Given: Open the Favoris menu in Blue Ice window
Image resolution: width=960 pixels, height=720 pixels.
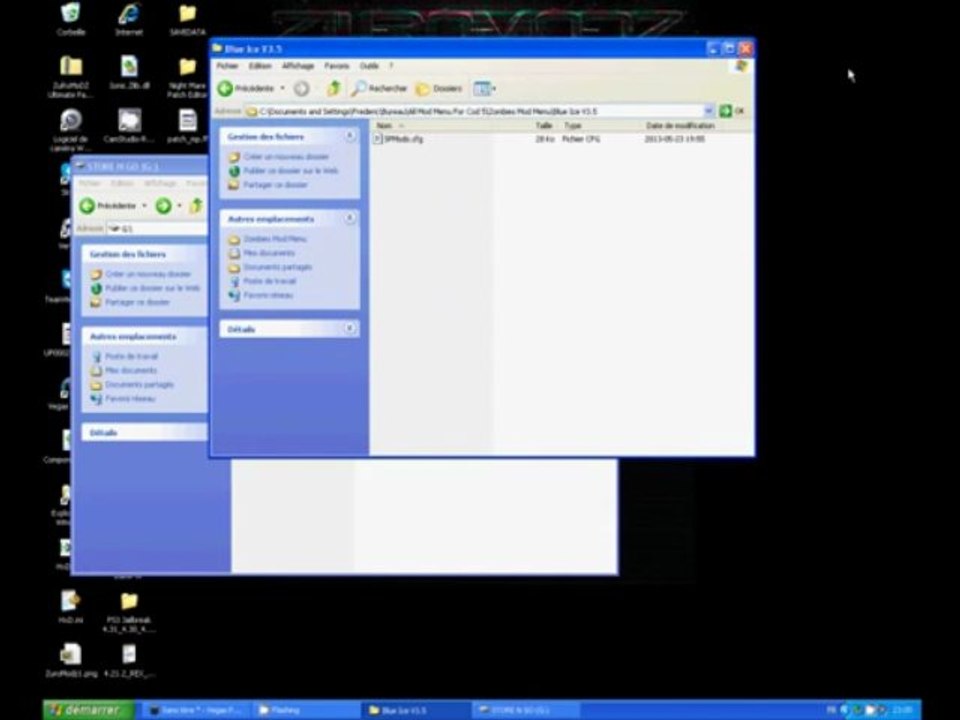Looking at the screenshot, I should click(337, 66).
